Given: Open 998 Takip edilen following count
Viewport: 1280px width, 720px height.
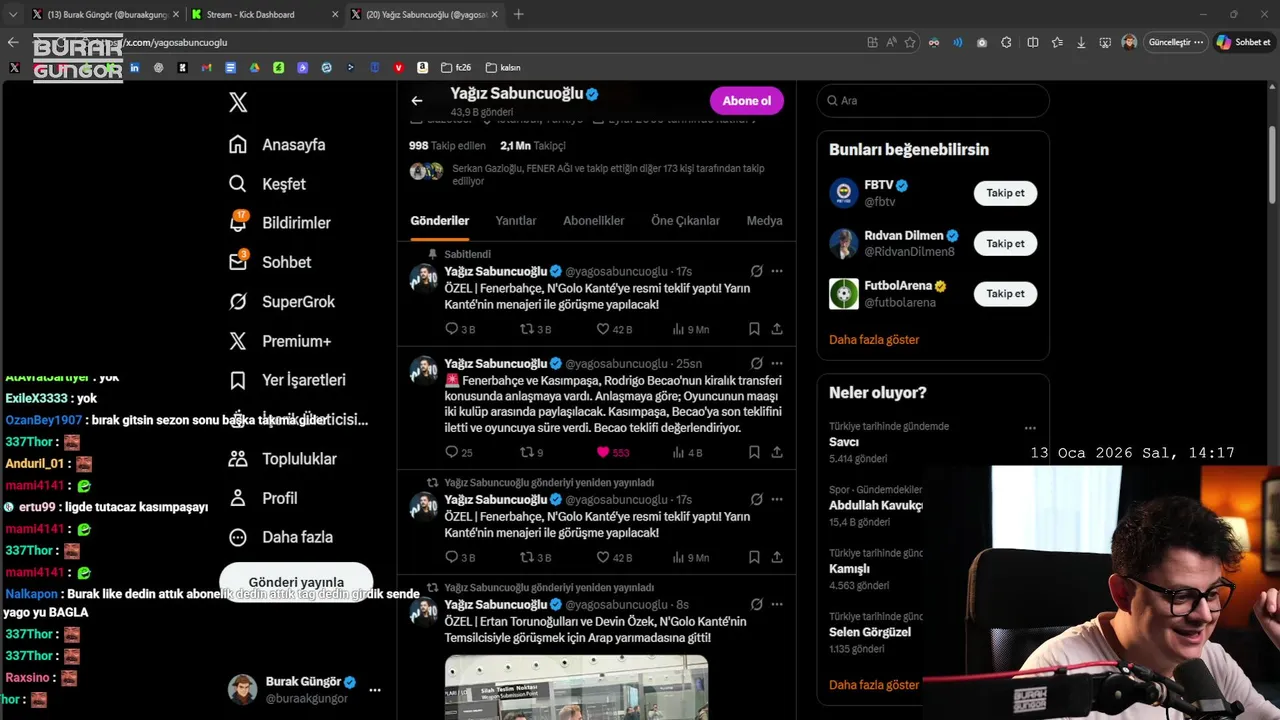Looking at the screenshot, I should tap(447, 146).
